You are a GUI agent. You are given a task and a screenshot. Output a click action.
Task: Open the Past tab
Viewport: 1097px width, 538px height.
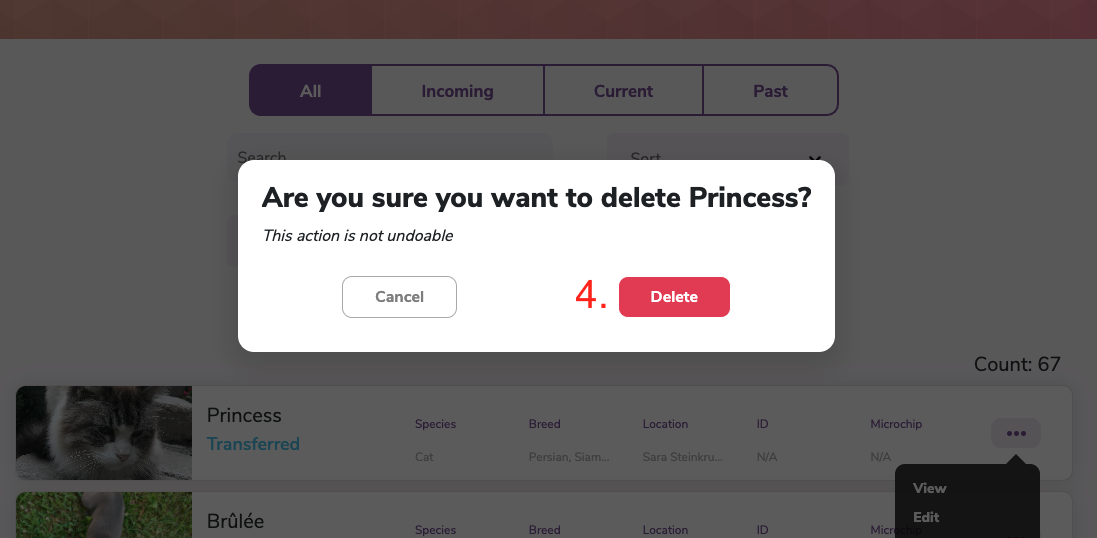tap(770, 91)
